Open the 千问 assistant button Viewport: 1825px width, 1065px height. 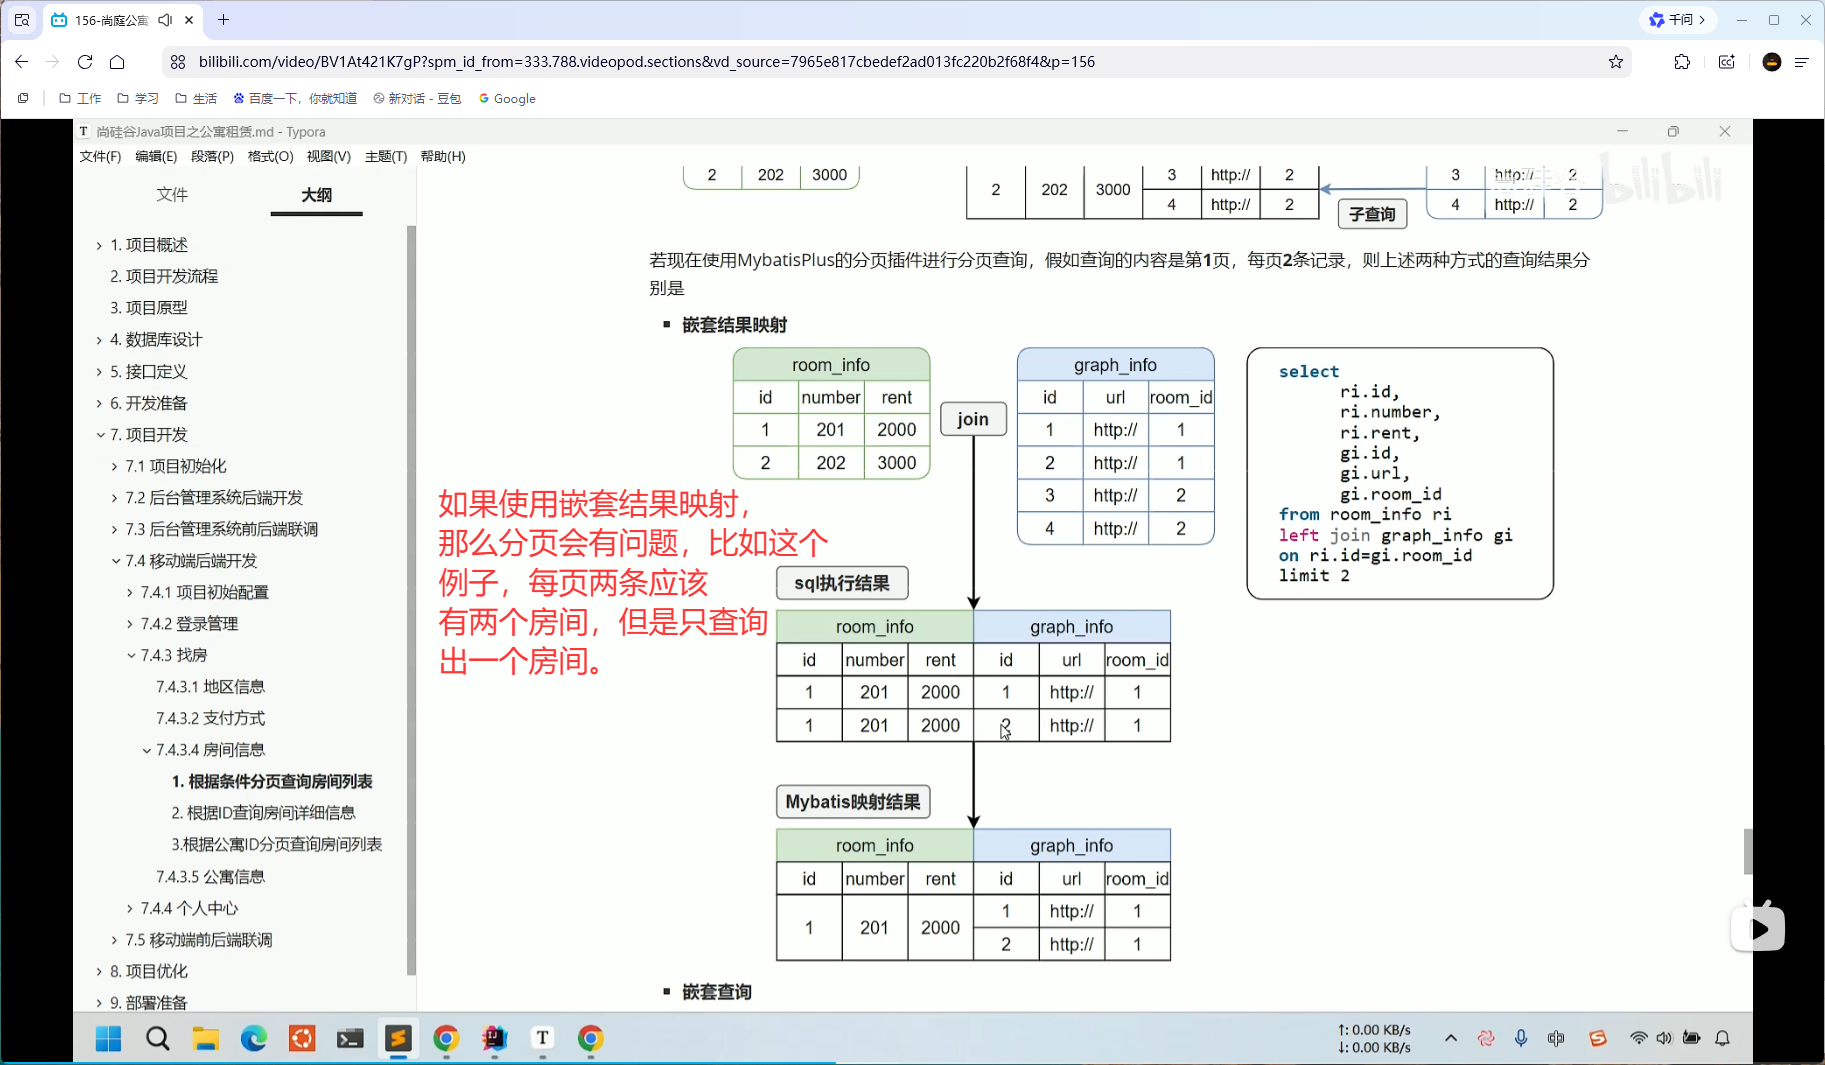[1677, 20]
